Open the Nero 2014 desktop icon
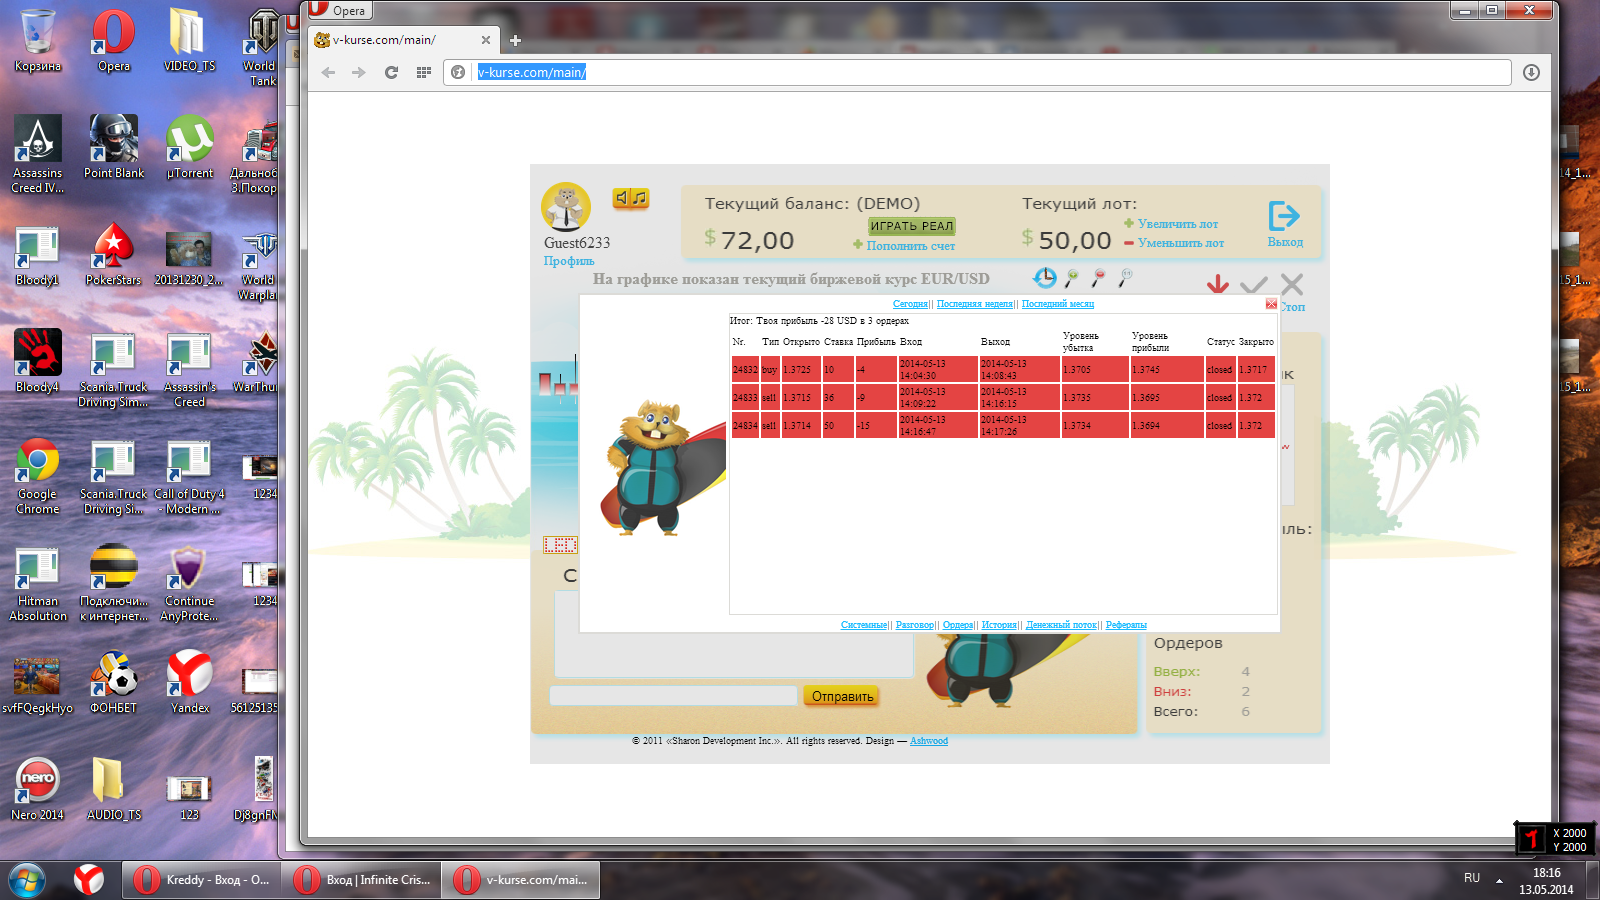The height and width of the screenshot is (900, 1600). tap(38, 789)
